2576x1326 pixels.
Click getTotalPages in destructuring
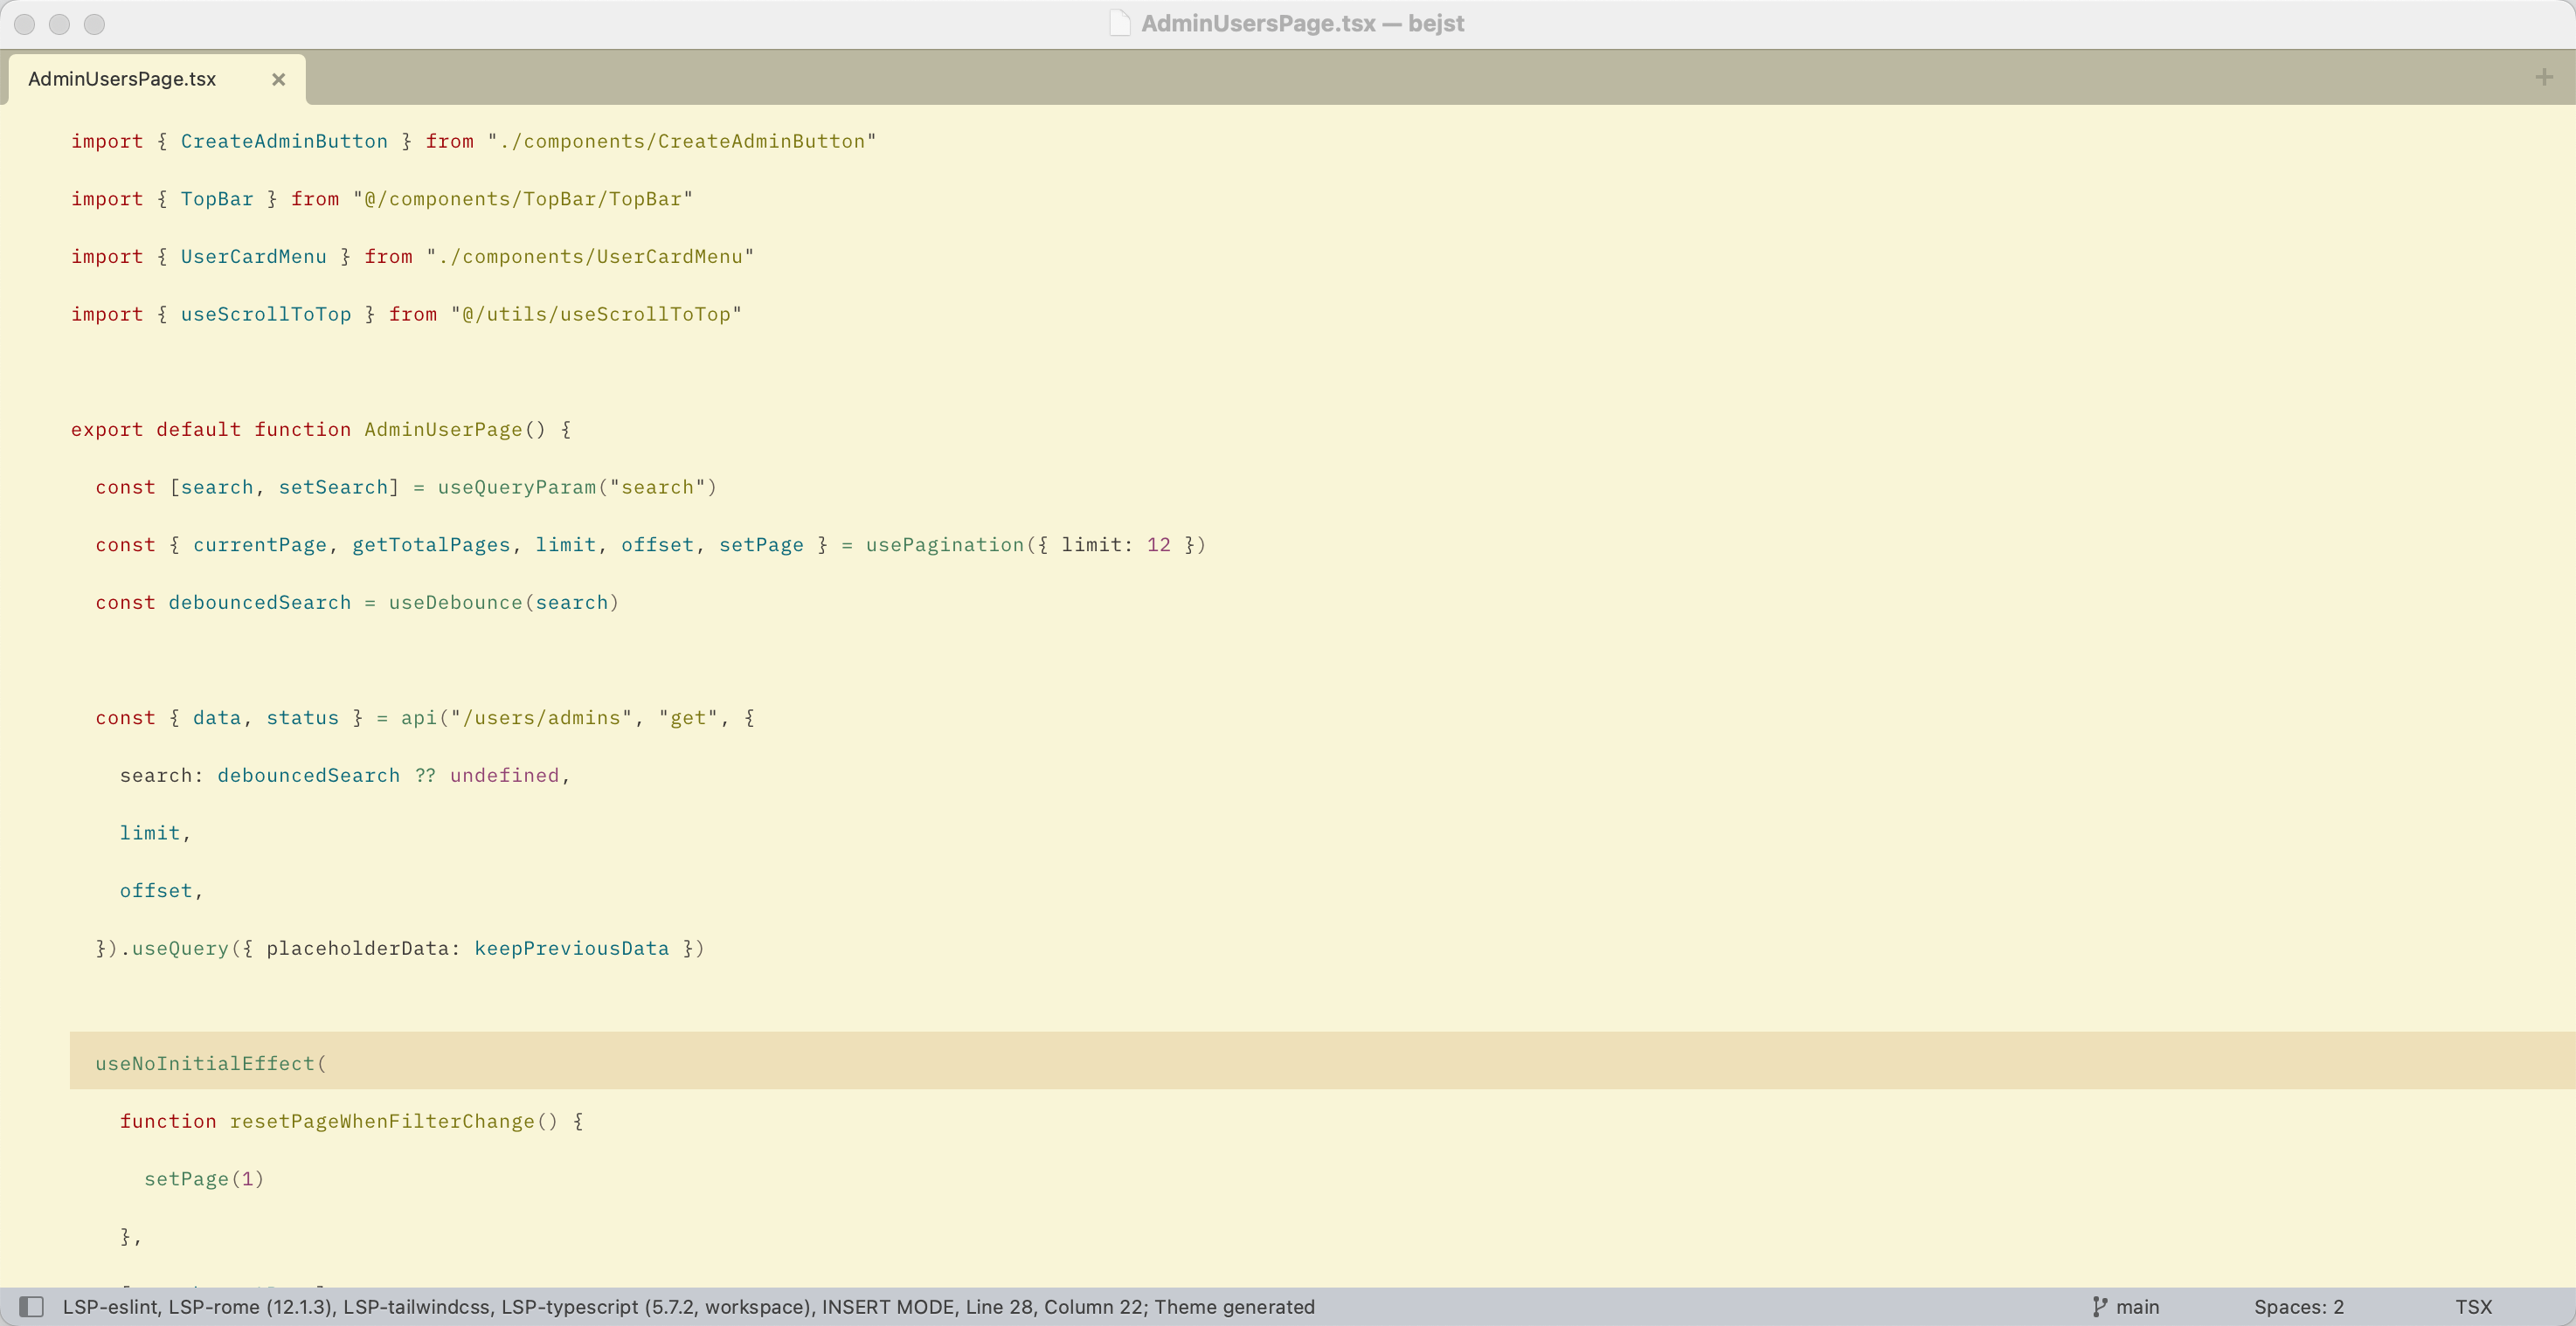[x=431, y=544]
